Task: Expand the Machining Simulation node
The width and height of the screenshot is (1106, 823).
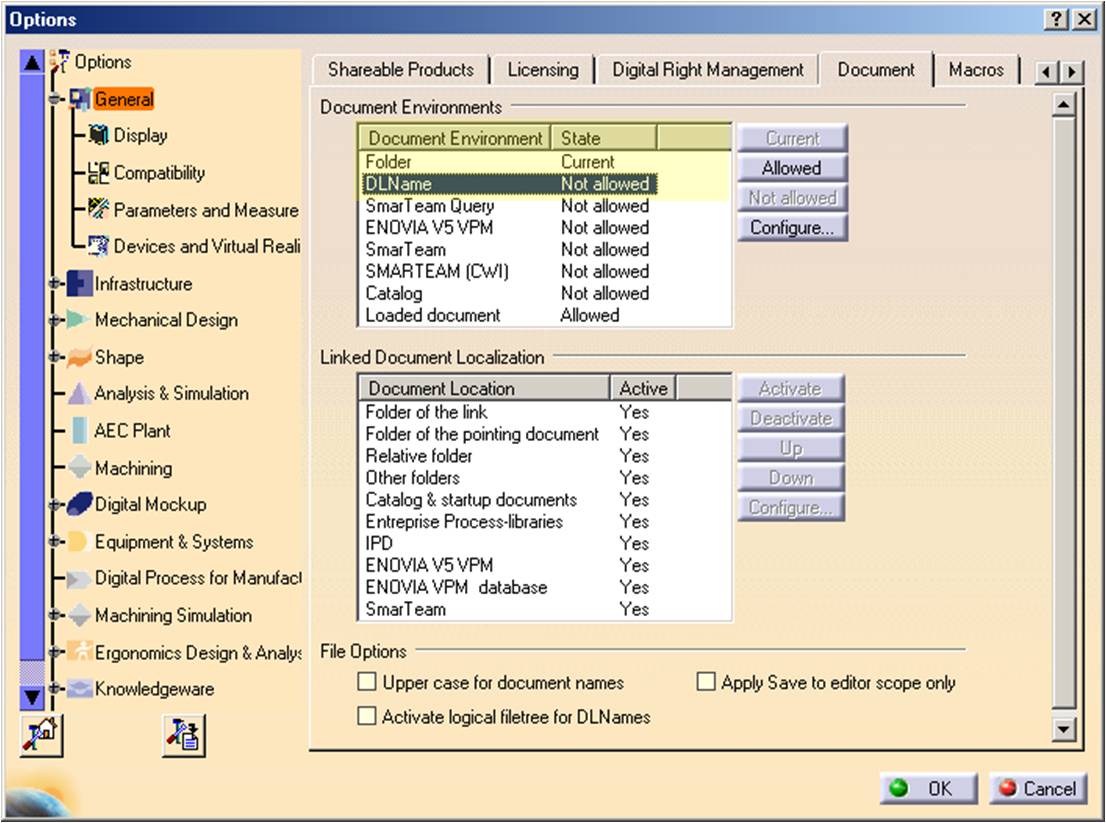Action: click(x=55, y=615)
